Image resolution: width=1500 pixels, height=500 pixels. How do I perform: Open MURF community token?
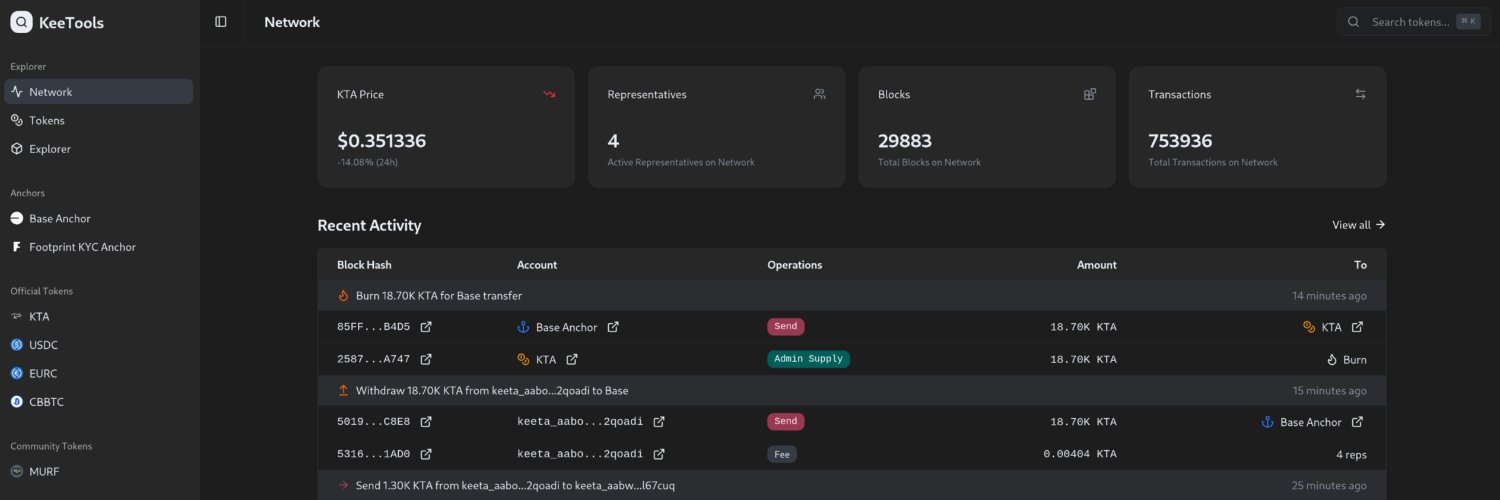[x=98, y=471]
